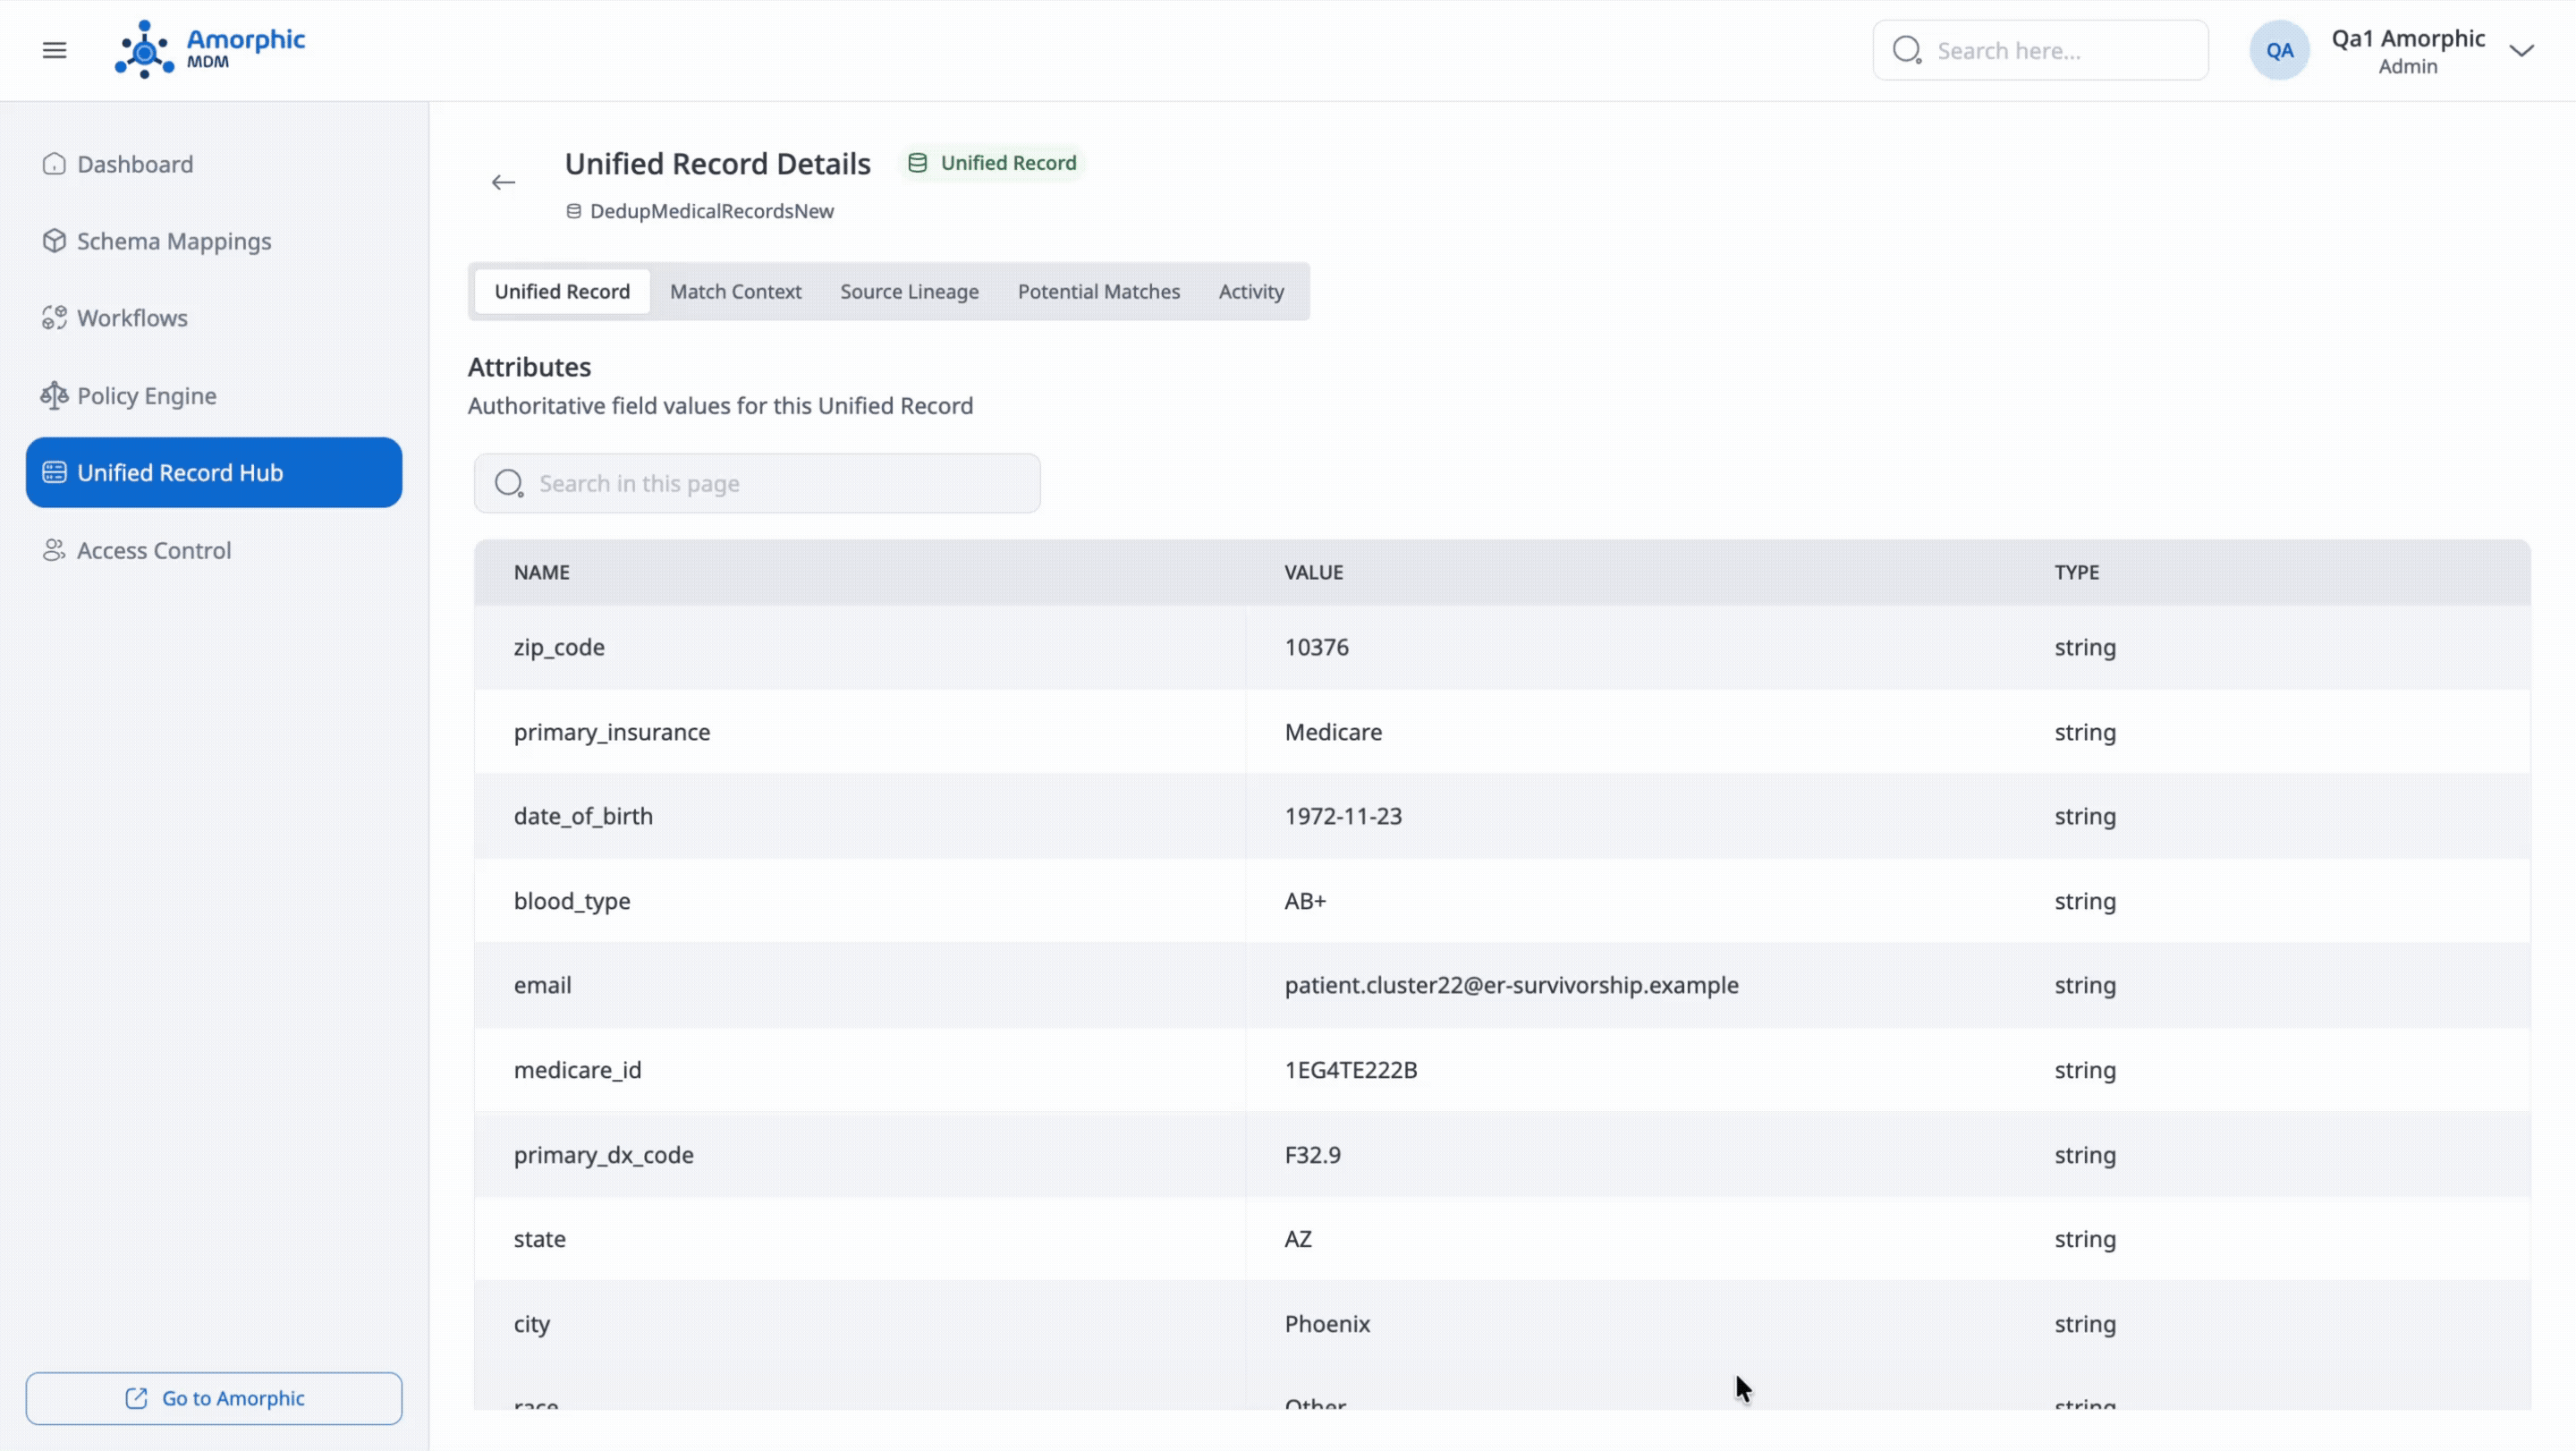Click string type in email row
The width and height of the screenshot is (2576, 1451).
pyautogui.click(x=2085, y=985)
